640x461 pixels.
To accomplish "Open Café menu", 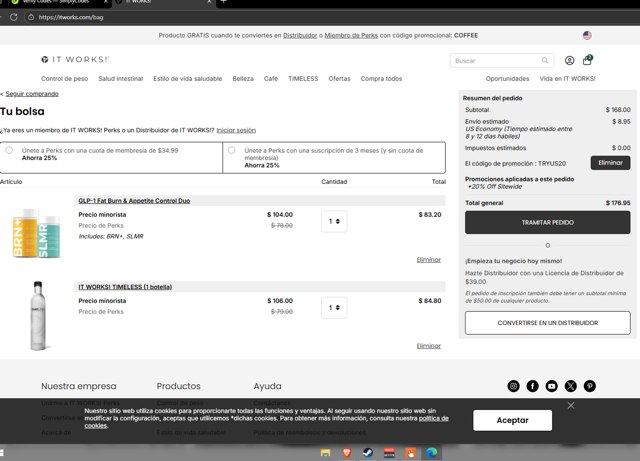I will click(x=271, y=78).
